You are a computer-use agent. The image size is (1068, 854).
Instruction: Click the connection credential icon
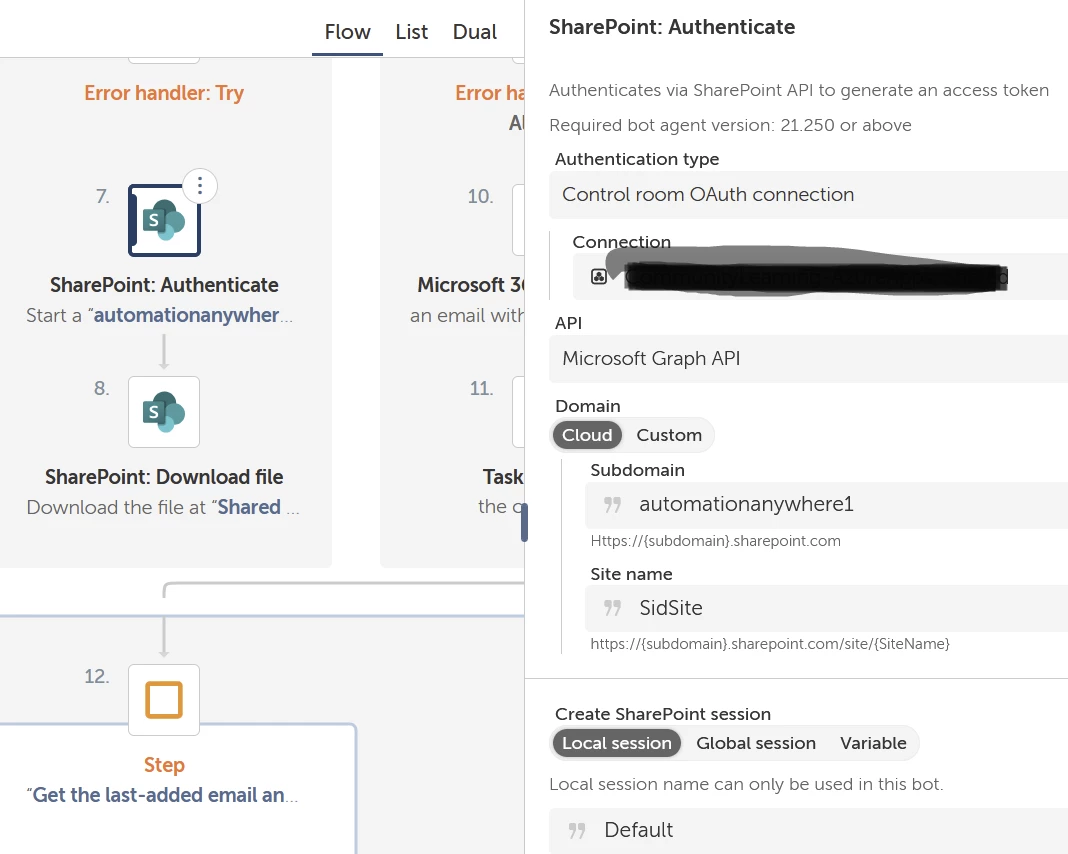599,276
